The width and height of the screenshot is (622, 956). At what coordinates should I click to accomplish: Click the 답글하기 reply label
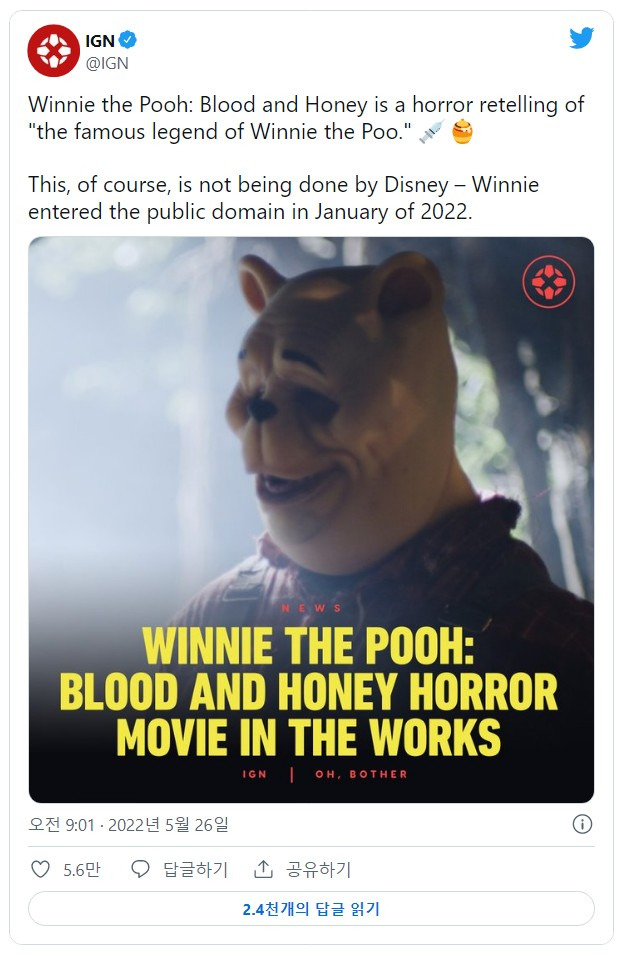click(x=196, y=869)
